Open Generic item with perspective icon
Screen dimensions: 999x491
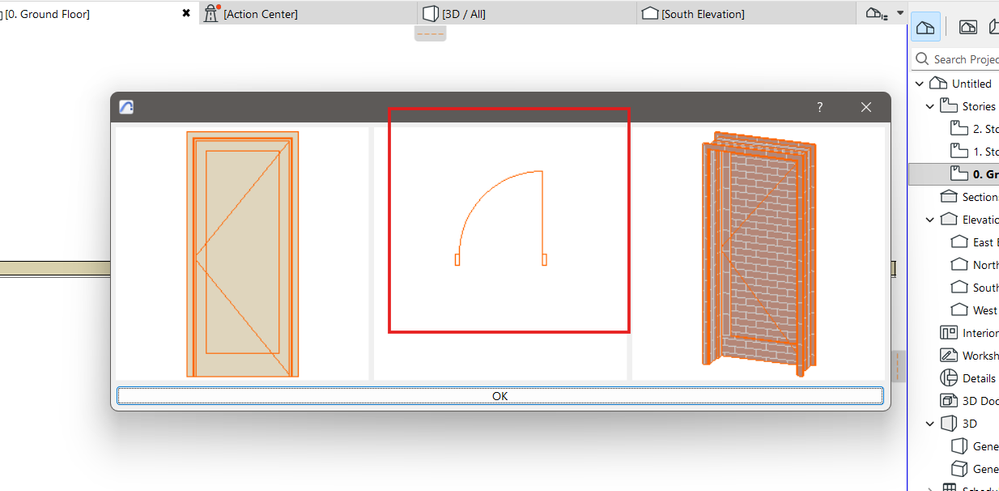tap(974, 446)
